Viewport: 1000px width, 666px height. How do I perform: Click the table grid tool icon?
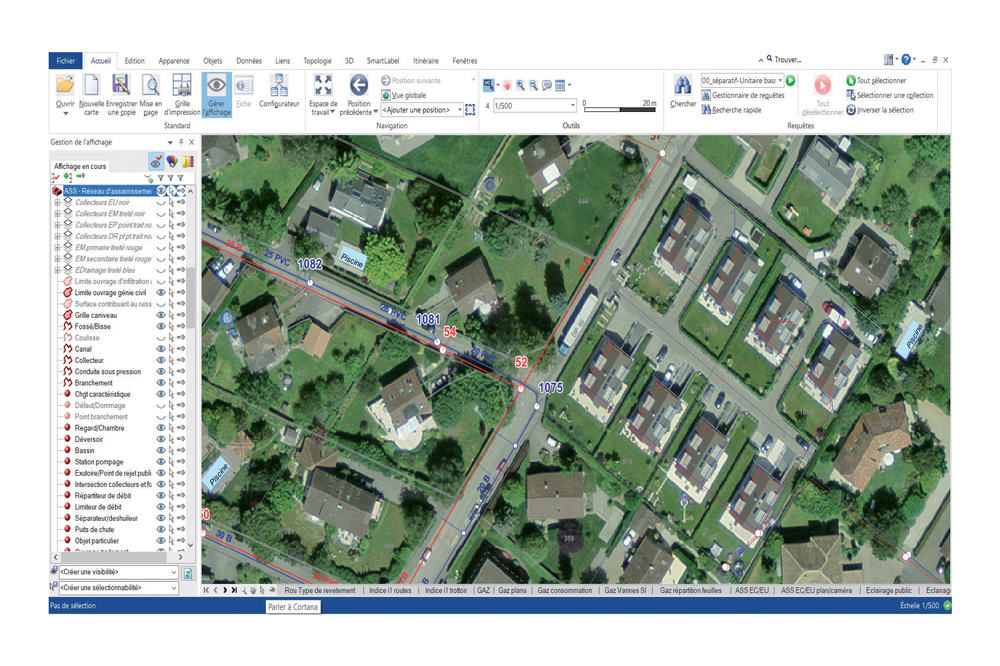[x=560, y=85]
